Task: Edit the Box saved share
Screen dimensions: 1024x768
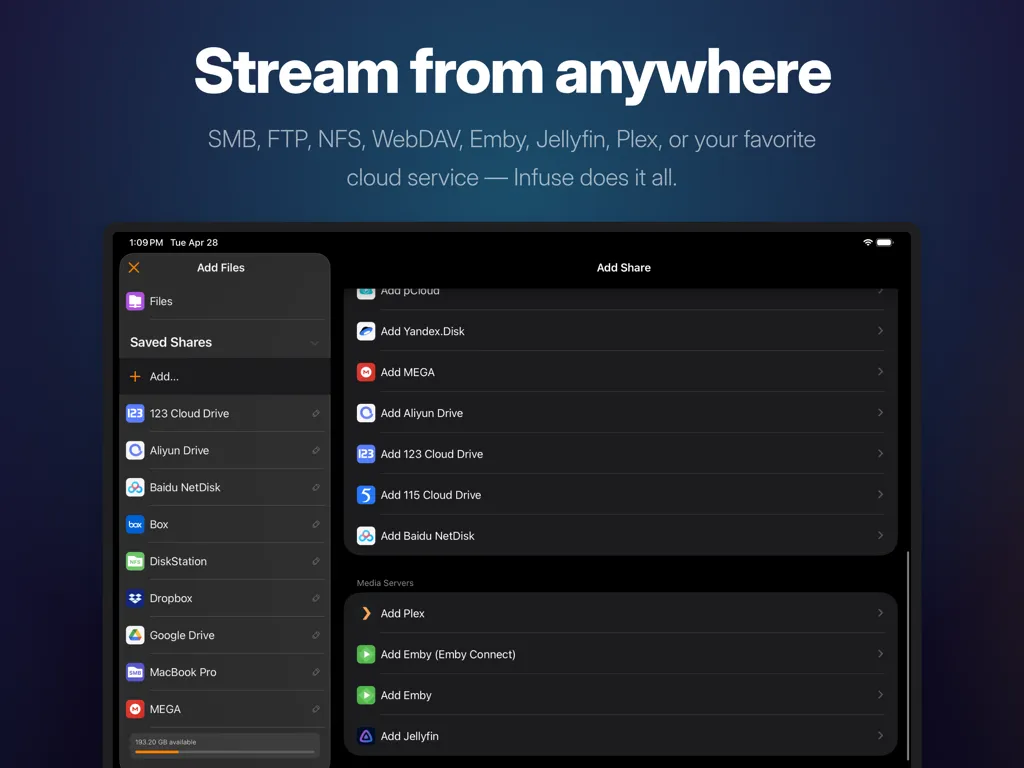Action: tap(316, 524)
